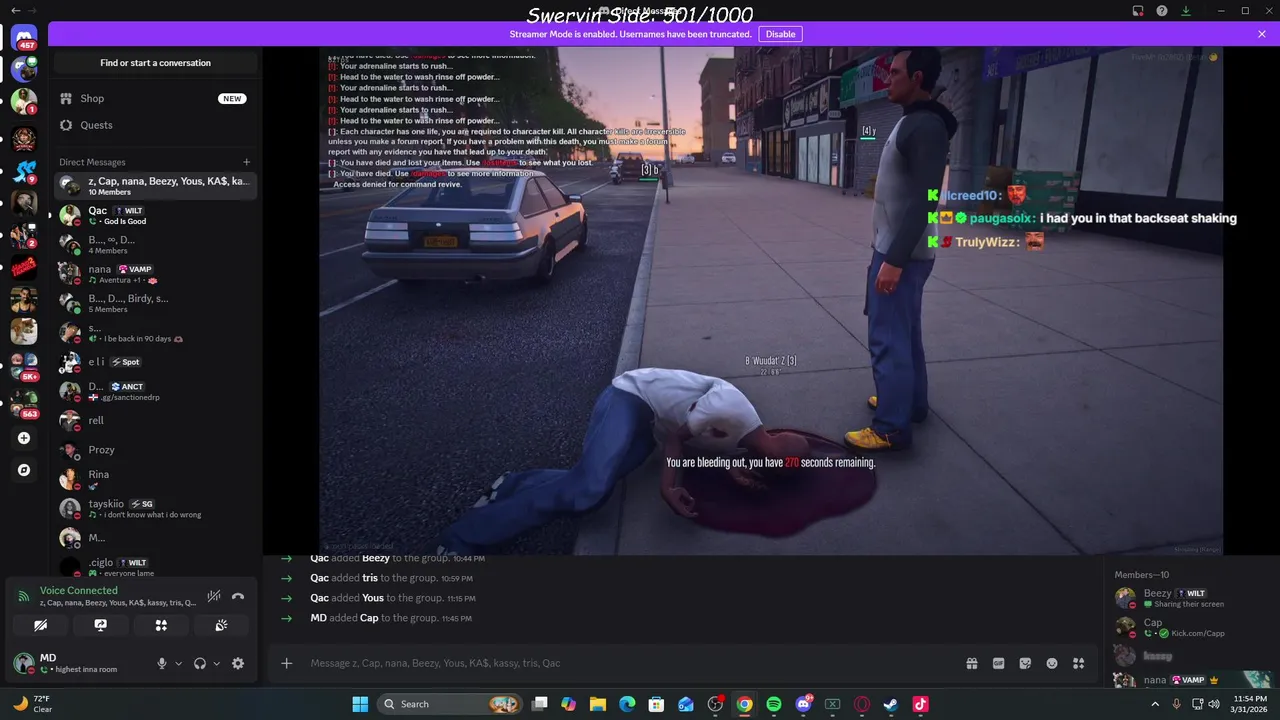The image size is (1280, 720).
Task: Open Spotify from the taskbar
Action: pos(774,704)
